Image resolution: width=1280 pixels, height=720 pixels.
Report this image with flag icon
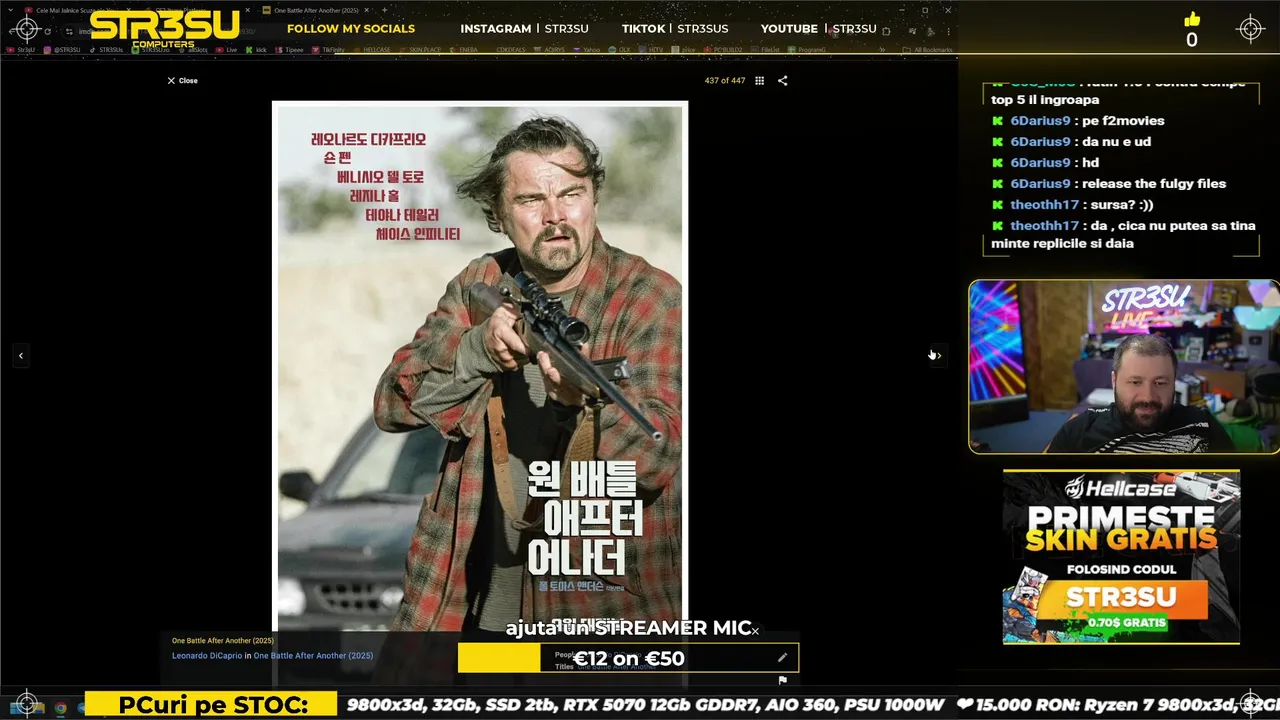click(783, 680)
